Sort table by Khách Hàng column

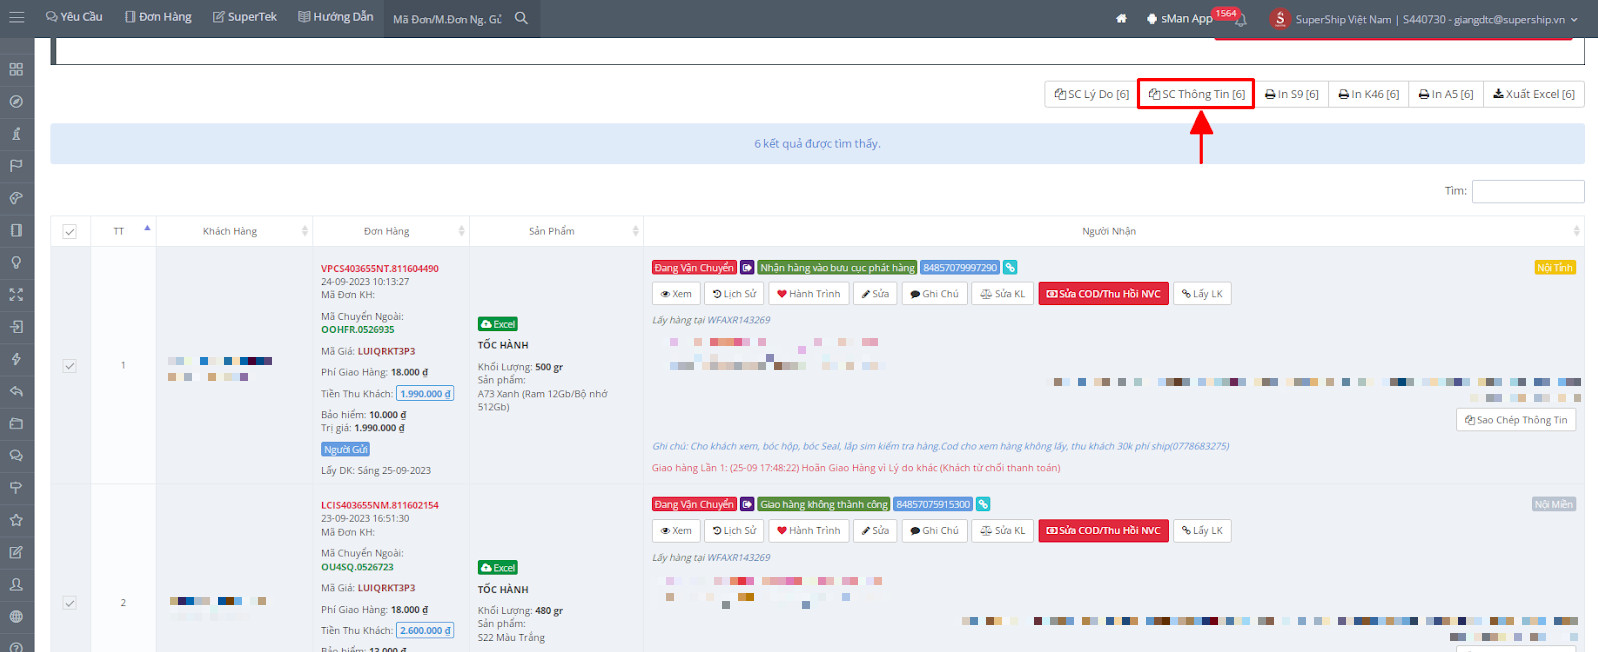tap(234, 231)
